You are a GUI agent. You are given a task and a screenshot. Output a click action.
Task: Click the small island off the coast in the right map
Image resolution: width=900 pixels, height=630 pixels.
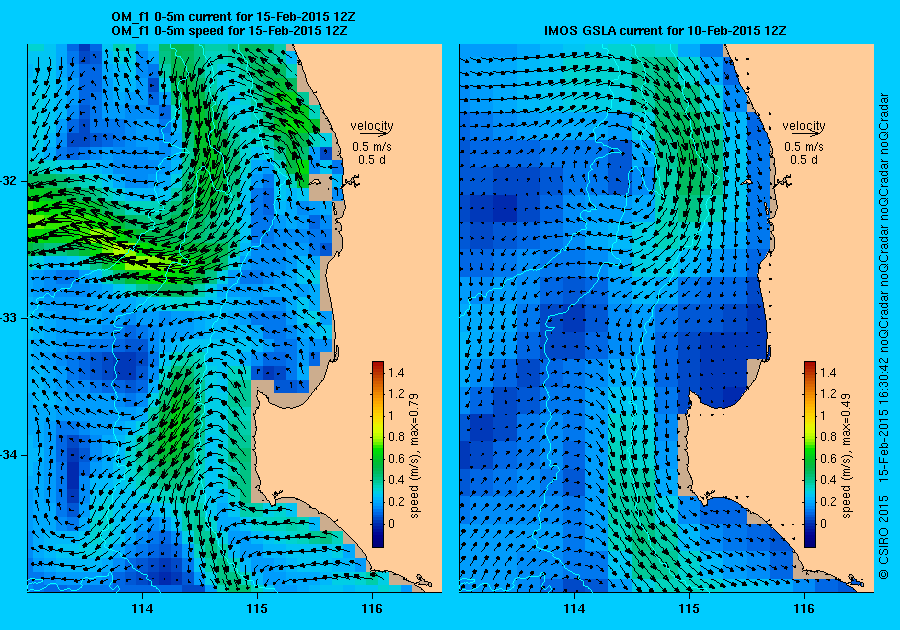pos(747,182)
